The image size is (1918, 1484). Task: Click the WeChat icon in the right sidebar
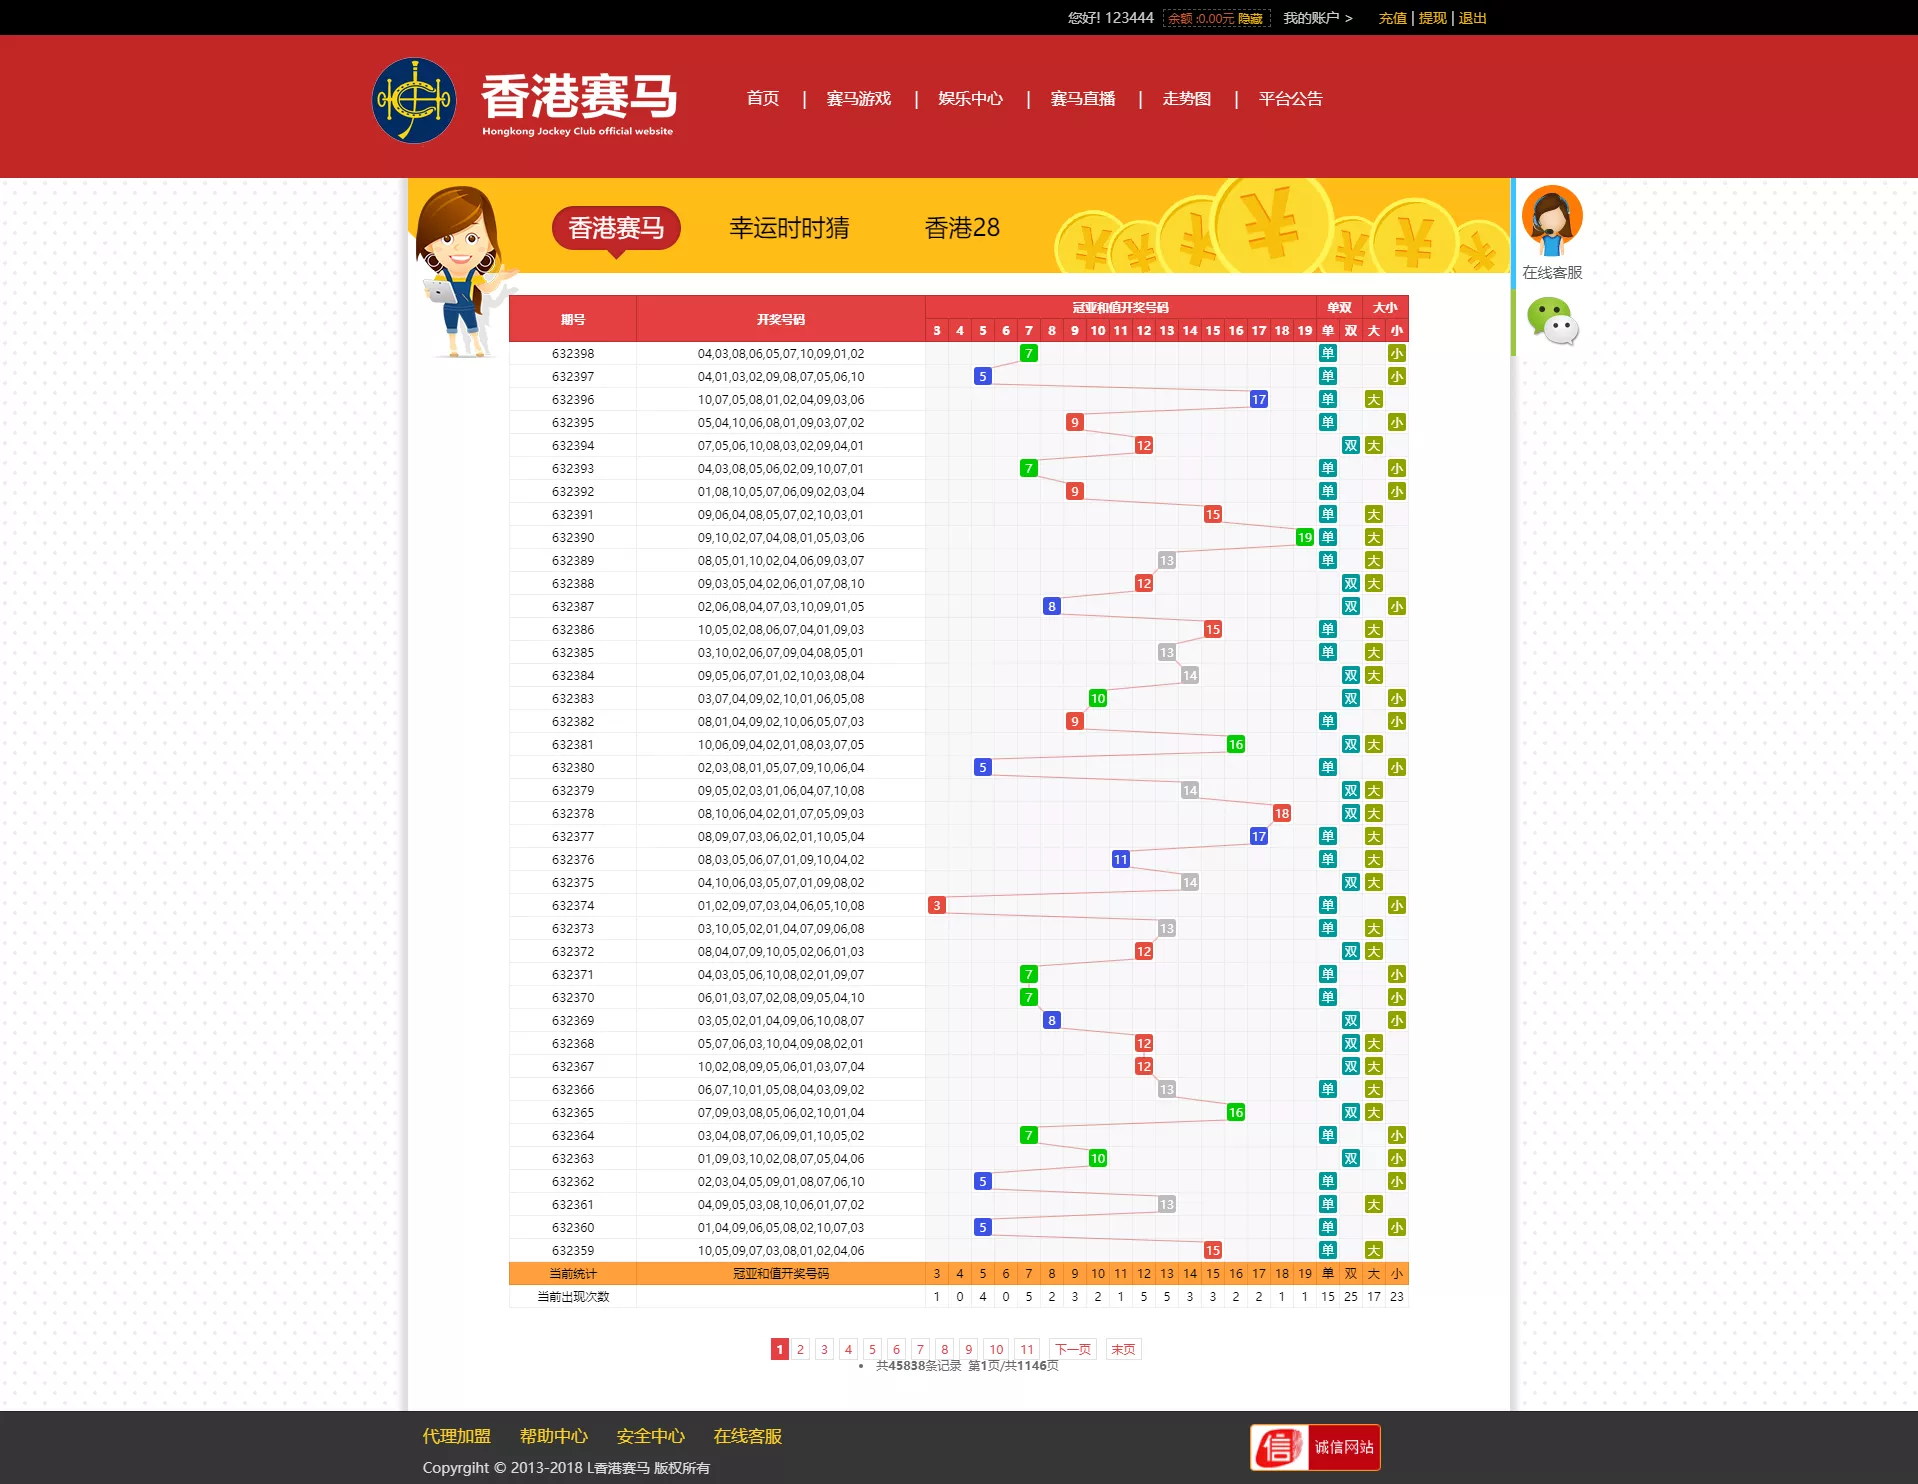1552,323
